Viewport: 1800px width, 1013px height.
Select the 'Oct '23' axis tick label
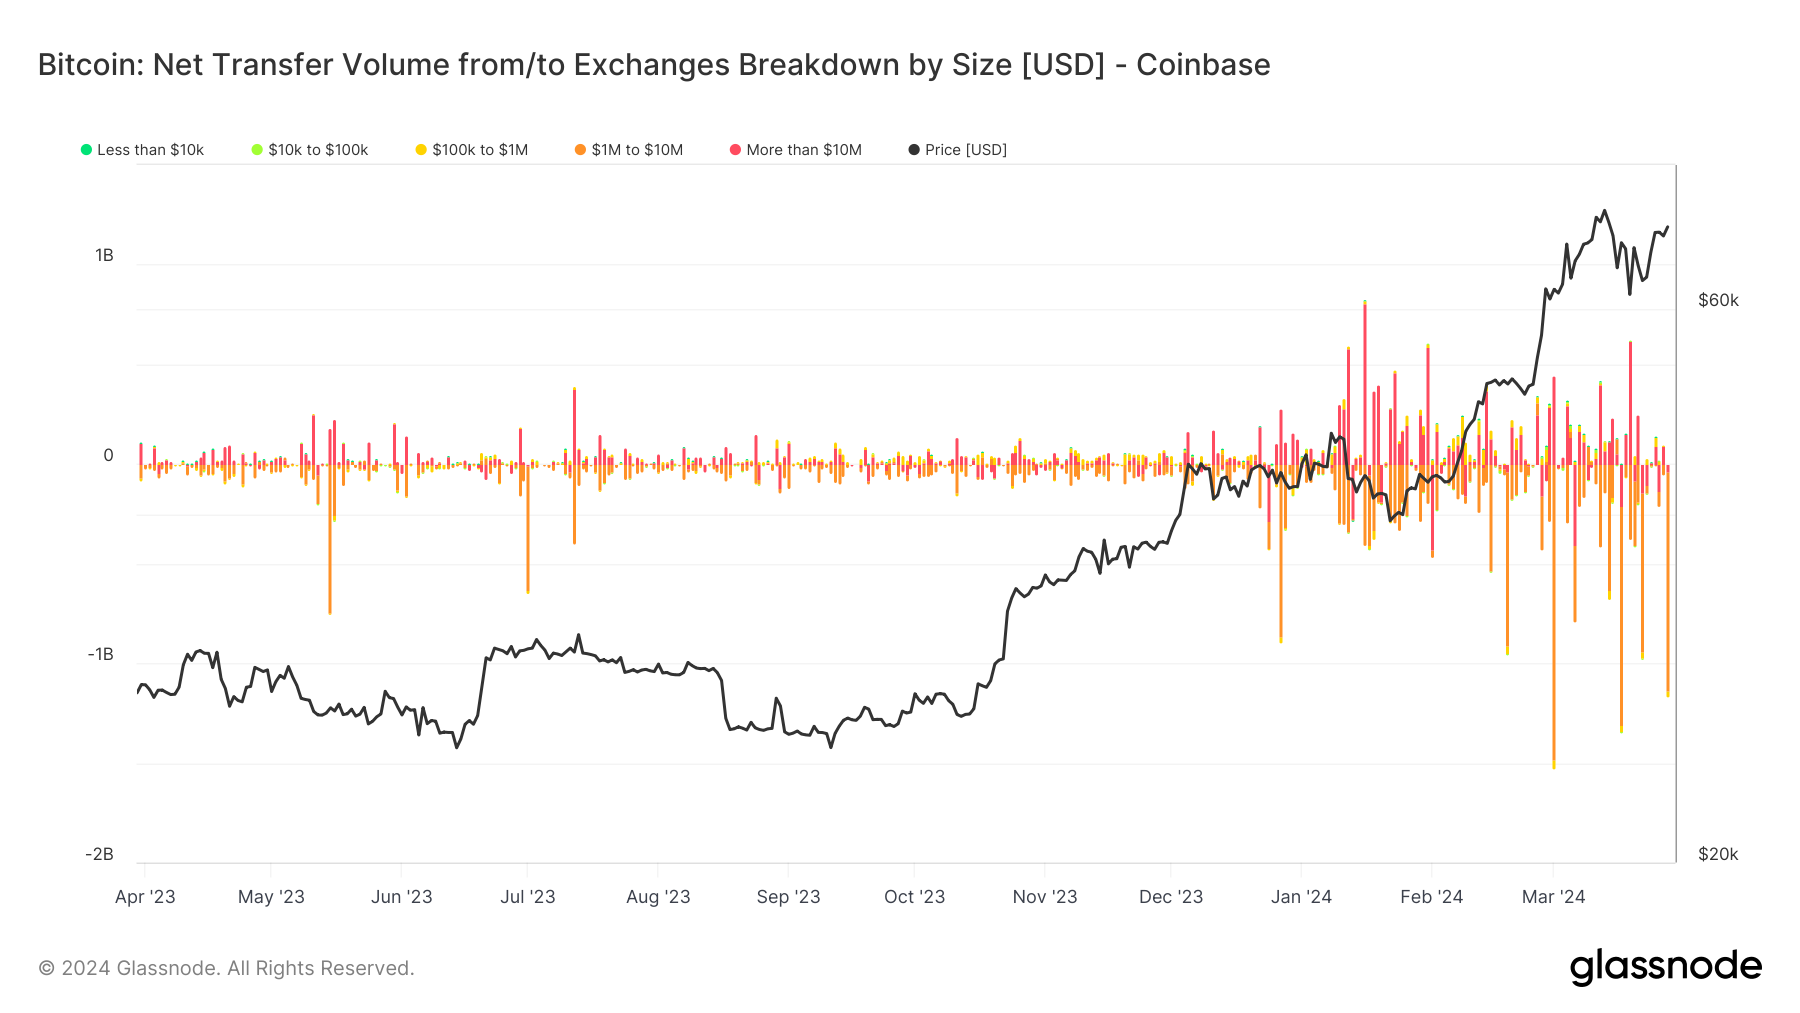click(x=914, y=897)
